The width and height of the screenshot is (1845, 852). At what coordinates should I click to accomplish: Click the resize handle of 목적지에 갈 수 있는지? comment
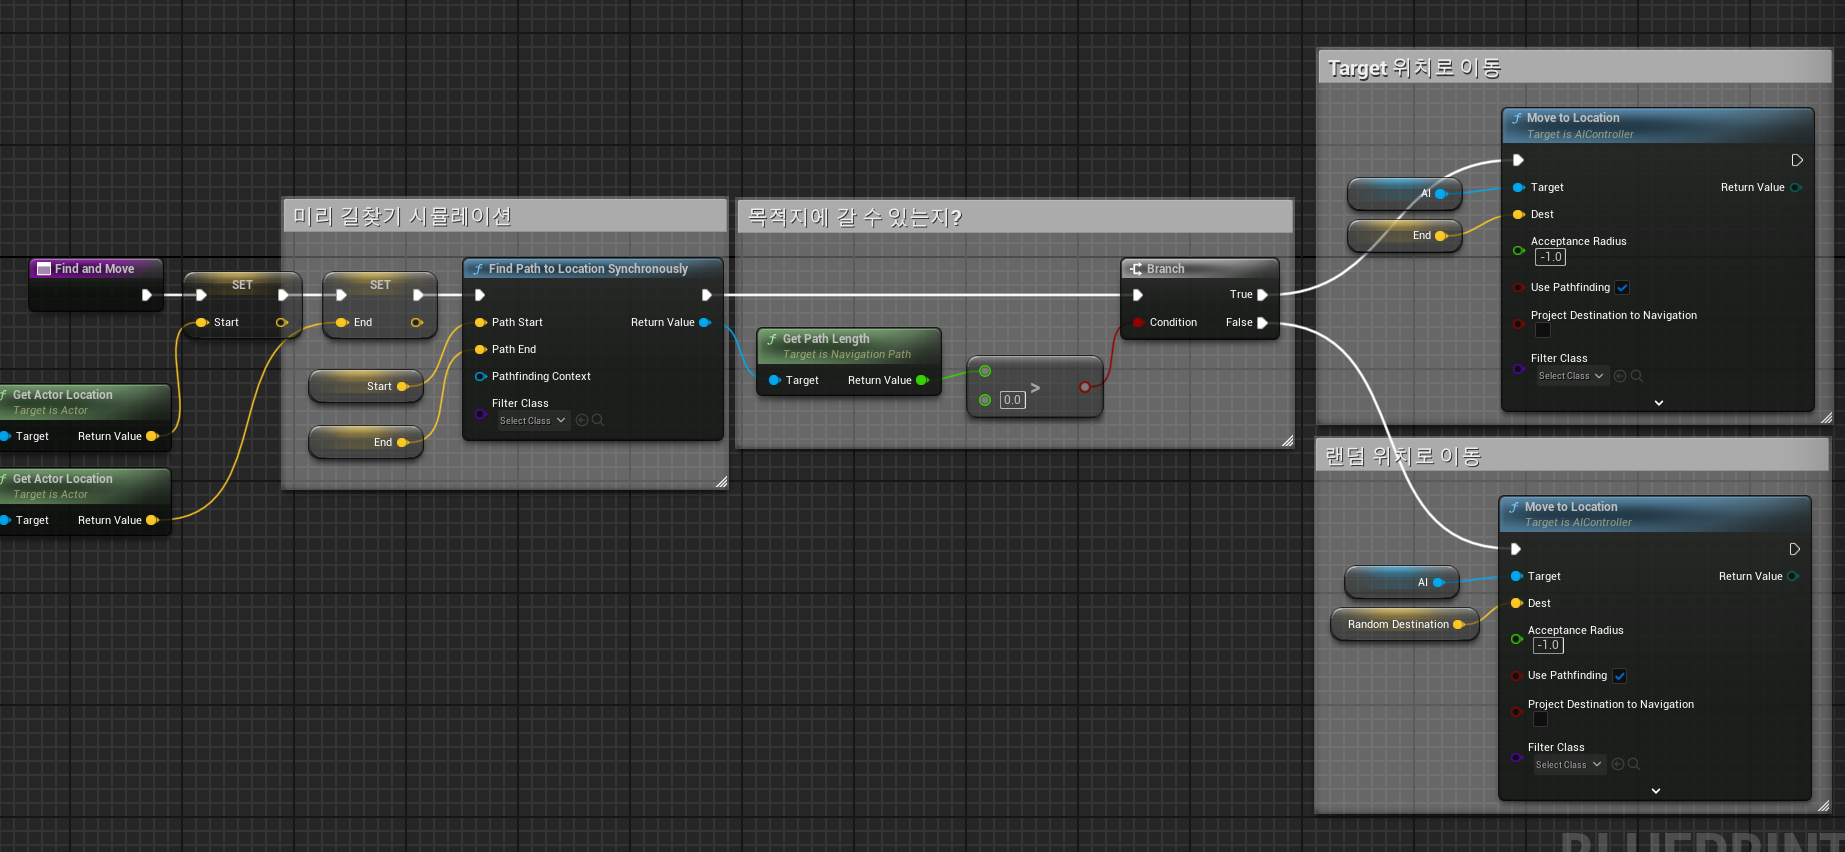click(1287, 441)
